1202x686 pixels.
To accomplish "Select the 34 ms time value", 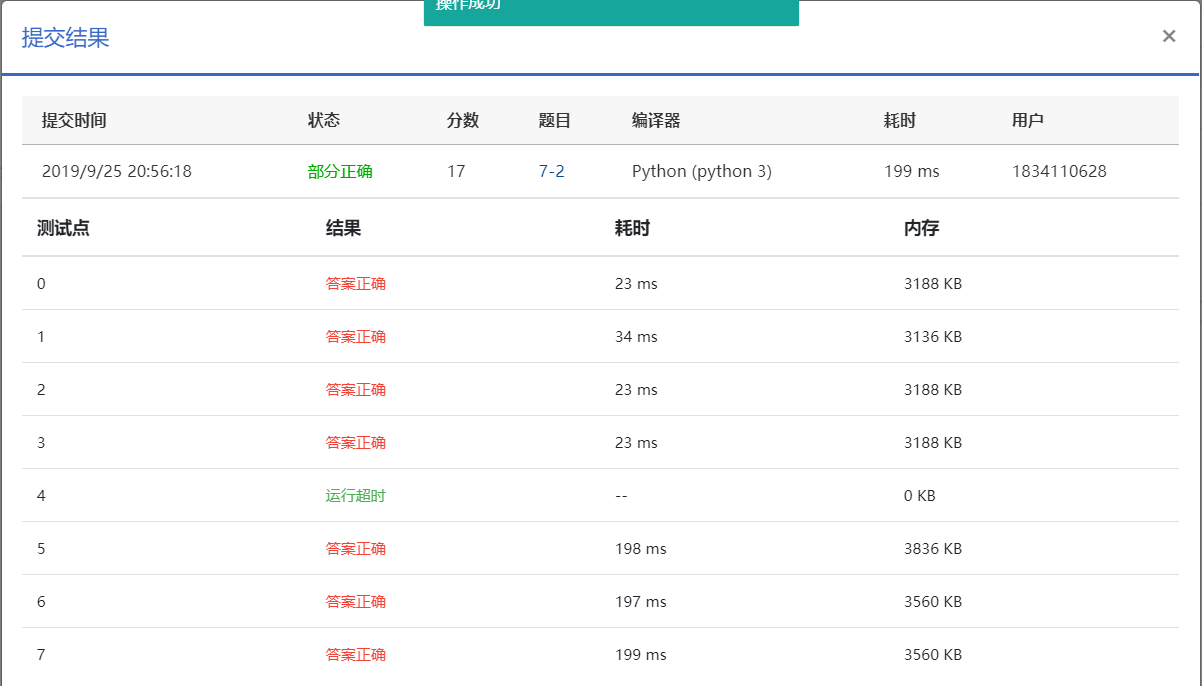I will point(636,336).
